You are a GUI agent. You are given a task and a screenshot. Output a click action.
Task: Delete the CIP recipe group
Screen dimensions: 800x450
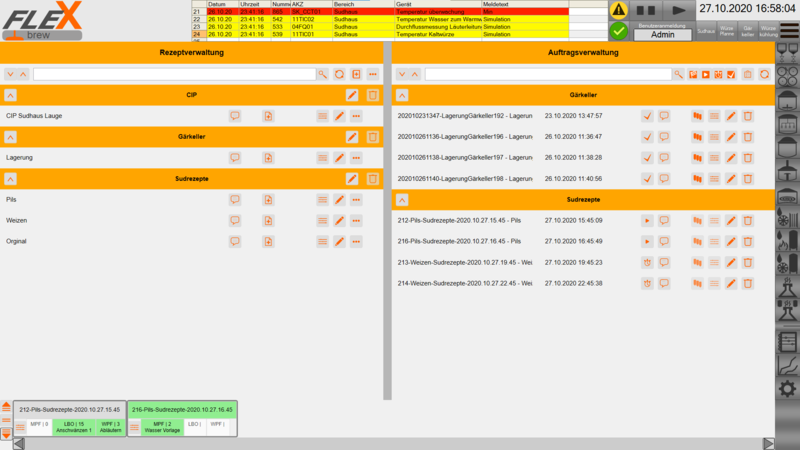[372, 95]
